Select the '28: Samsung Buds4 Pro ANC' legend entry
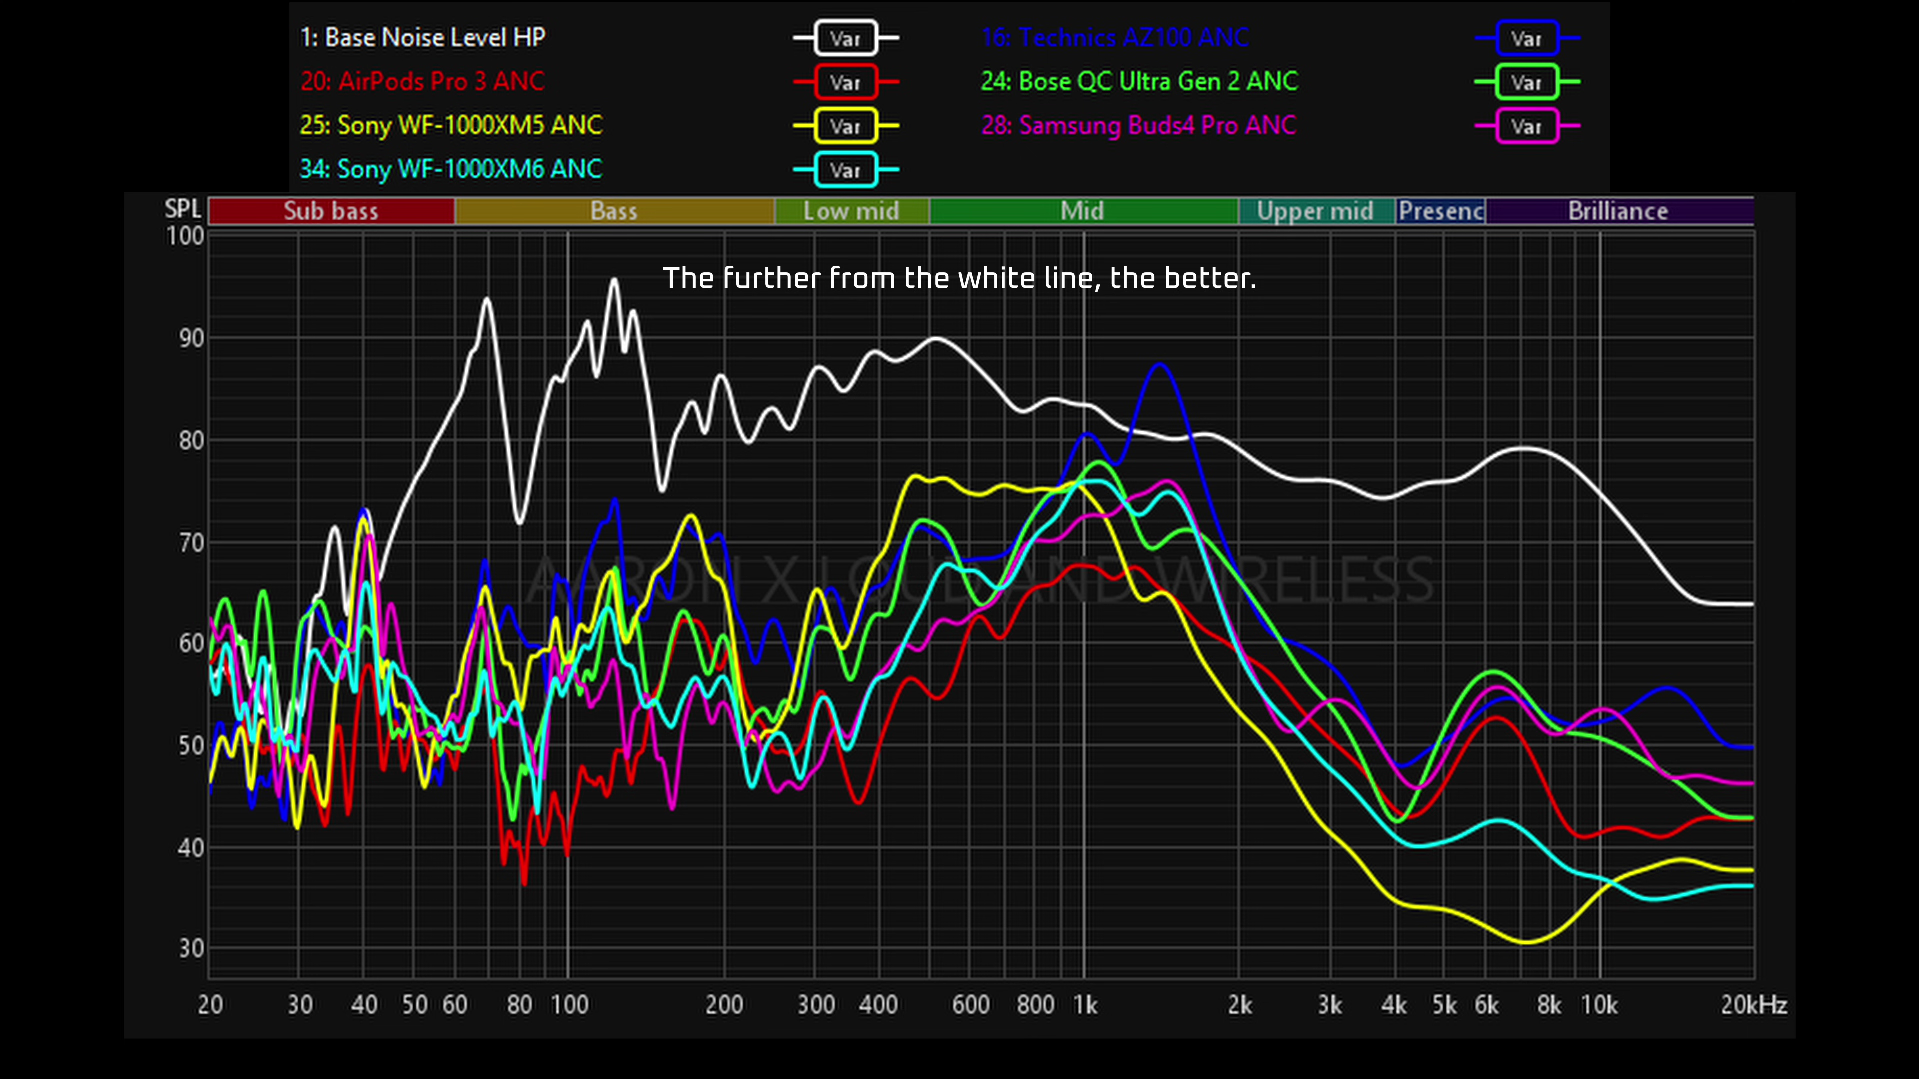The image size is (1919, 1079). point(1139,125)
